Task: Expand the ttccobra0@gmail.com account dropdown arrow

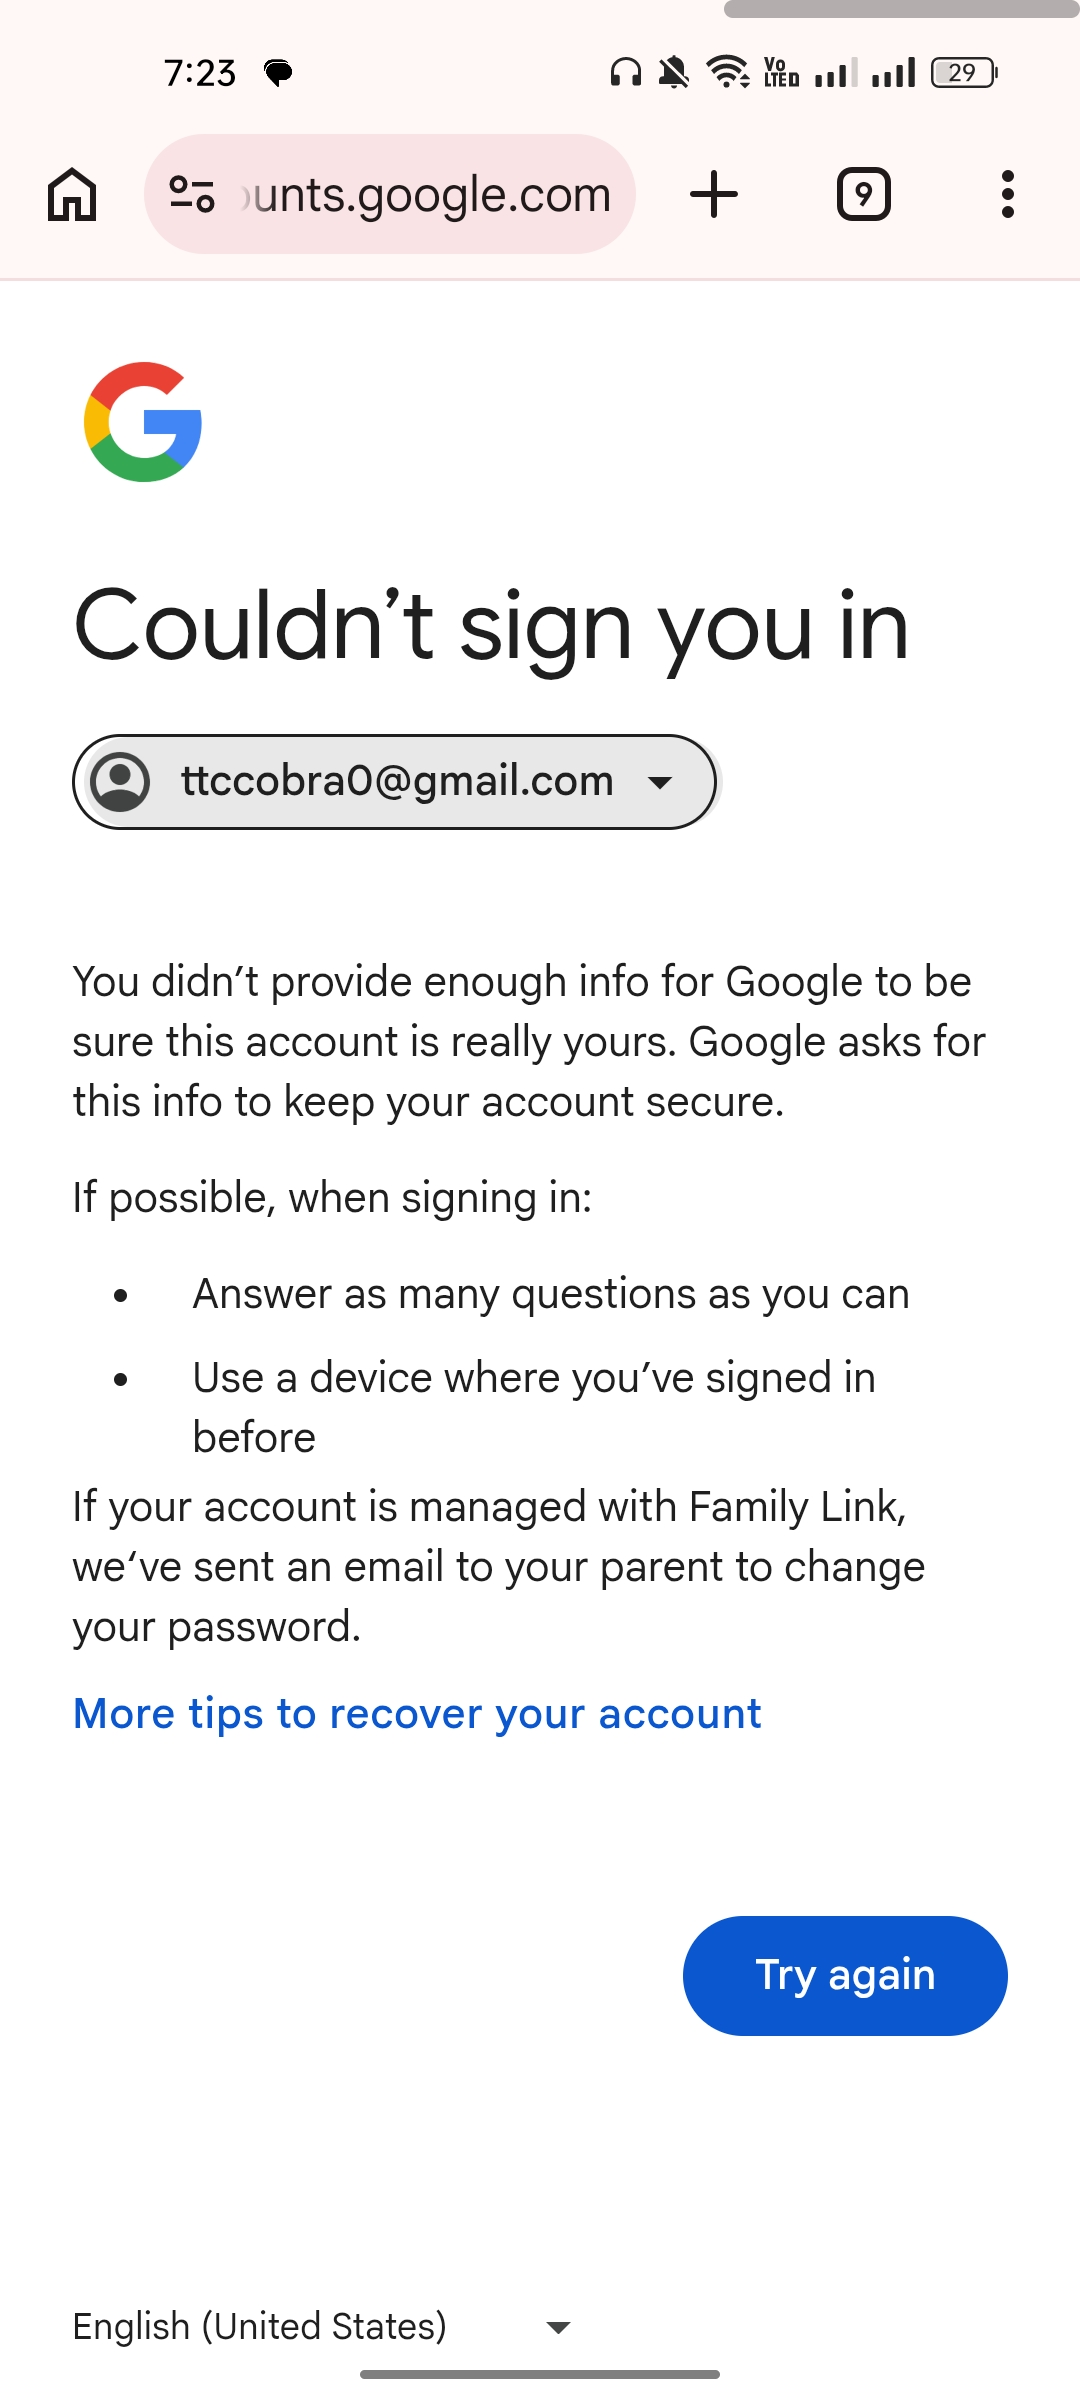Action: [x=660, y=782]
